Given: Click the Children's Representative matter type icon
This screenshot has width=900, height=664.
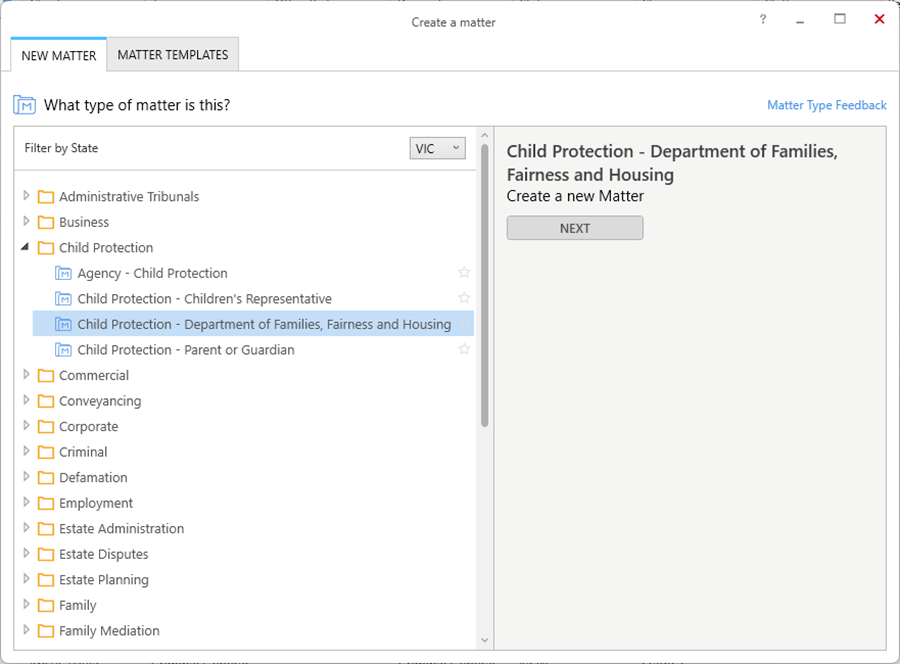Looking at the screenshot, I should (64, 299).
